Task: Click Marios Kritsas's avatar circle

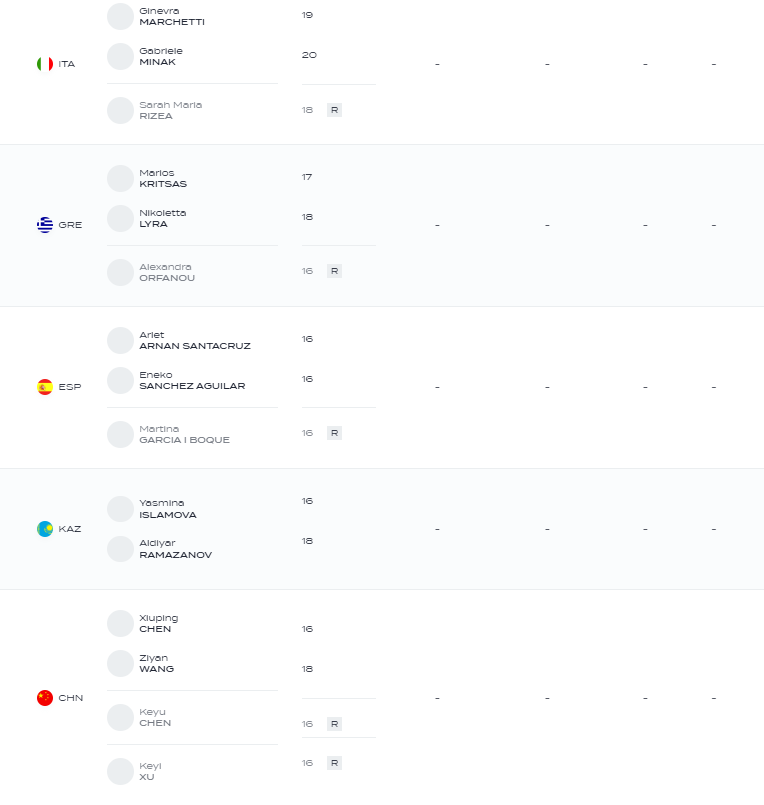Action: 120,179
